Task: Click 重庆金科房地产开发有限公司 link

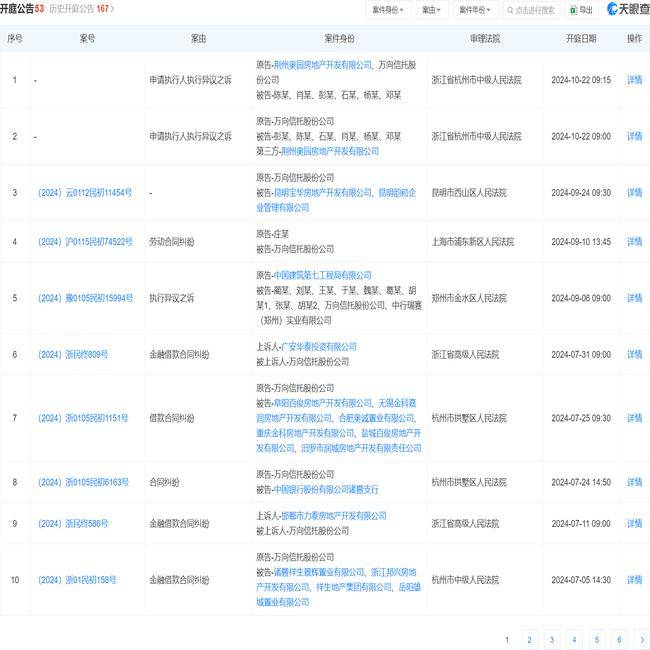Action: [305, 433]
